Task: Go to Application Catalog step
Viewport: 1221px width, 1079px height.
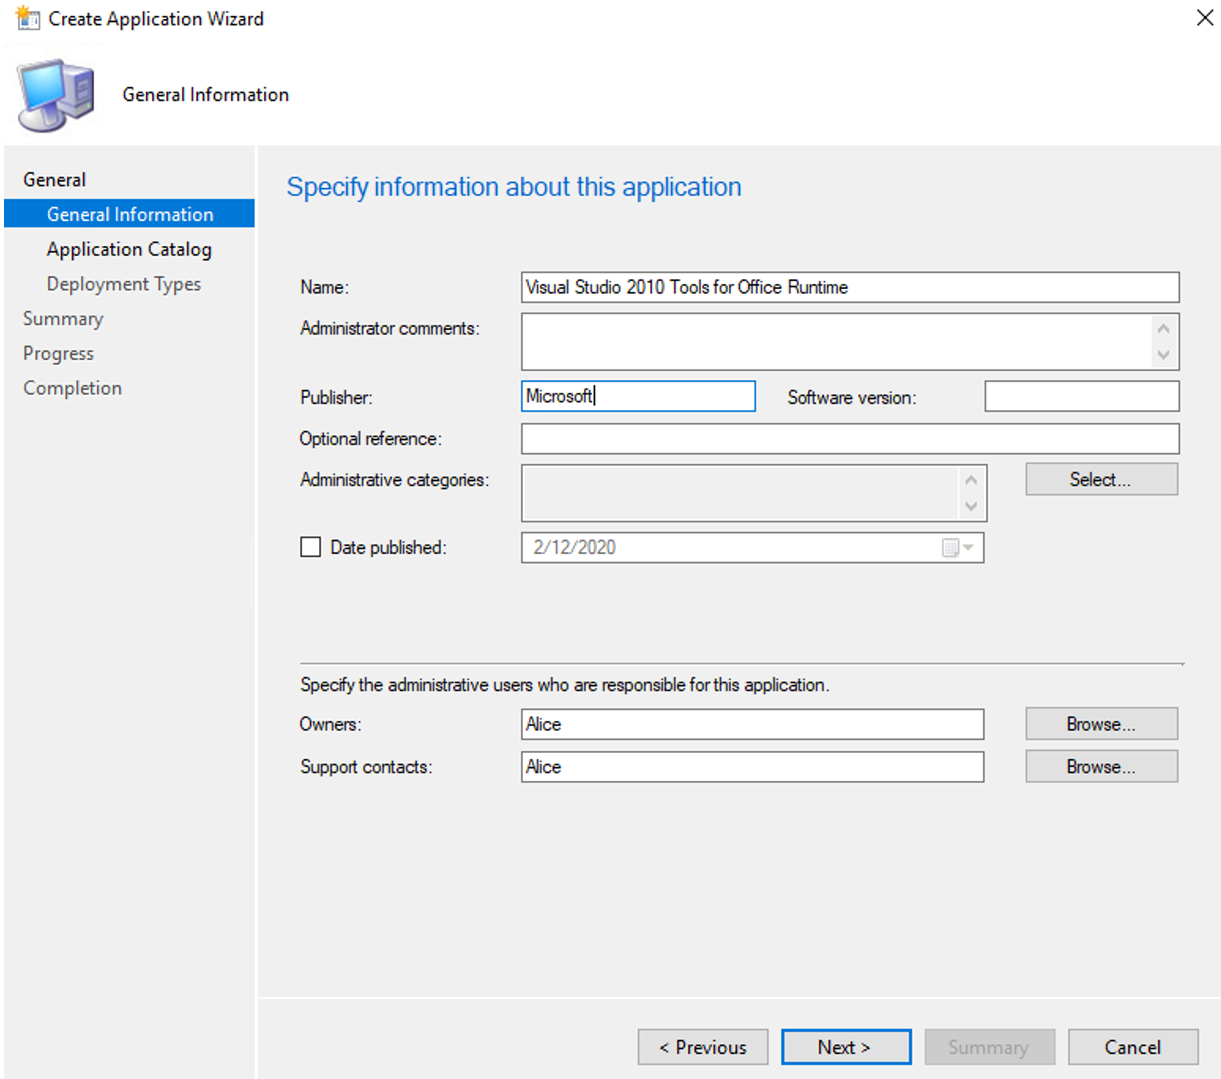Action: 129,249
